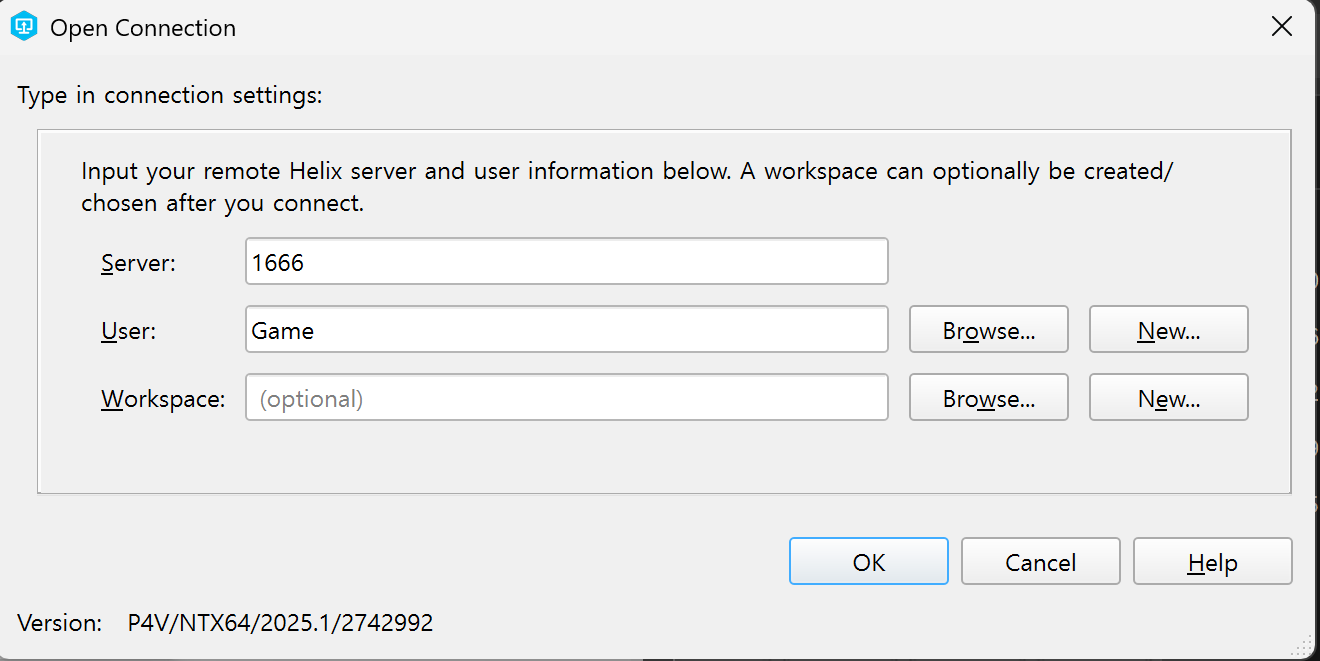Browse for an existing User
Image resolution: width=1320 pixels, height=661 pixels.
(989, 330)
